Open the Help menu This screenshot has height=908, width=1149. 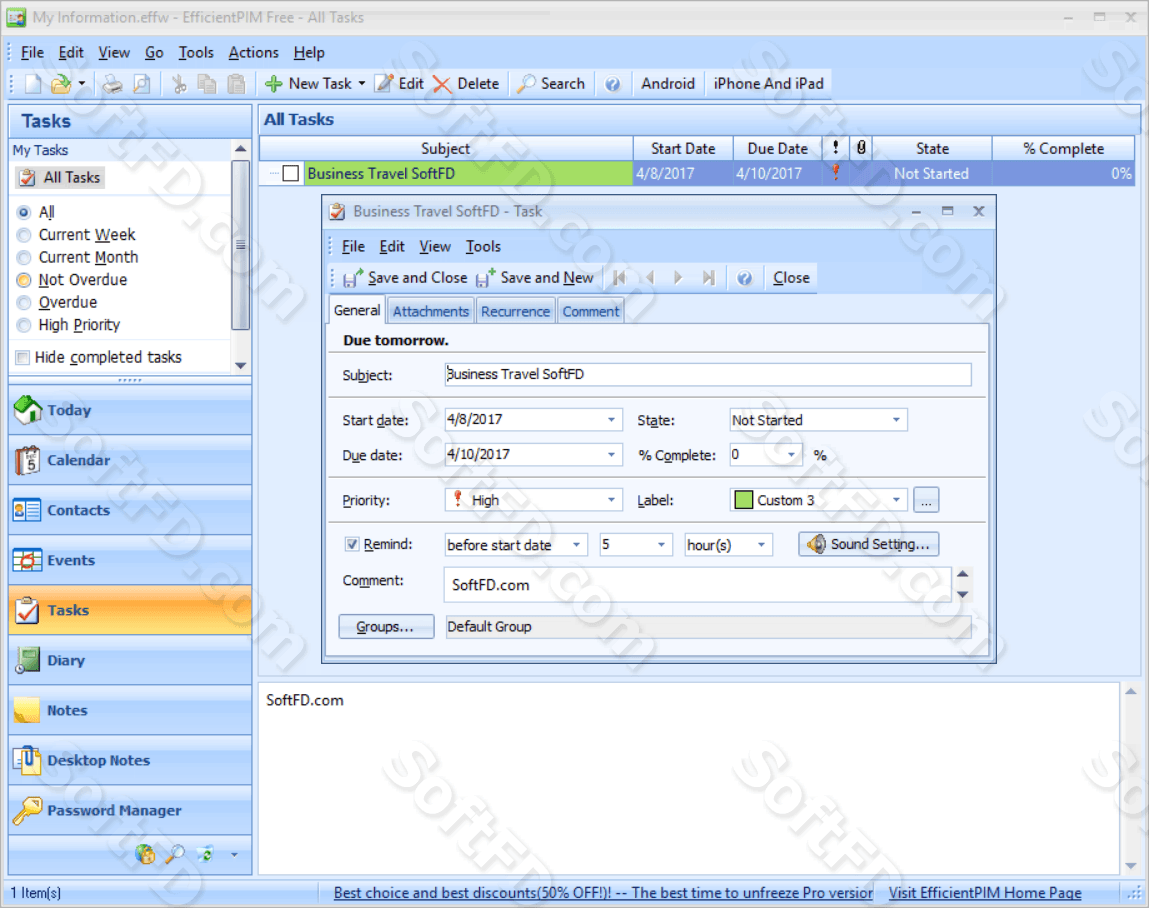click(309, 53)
